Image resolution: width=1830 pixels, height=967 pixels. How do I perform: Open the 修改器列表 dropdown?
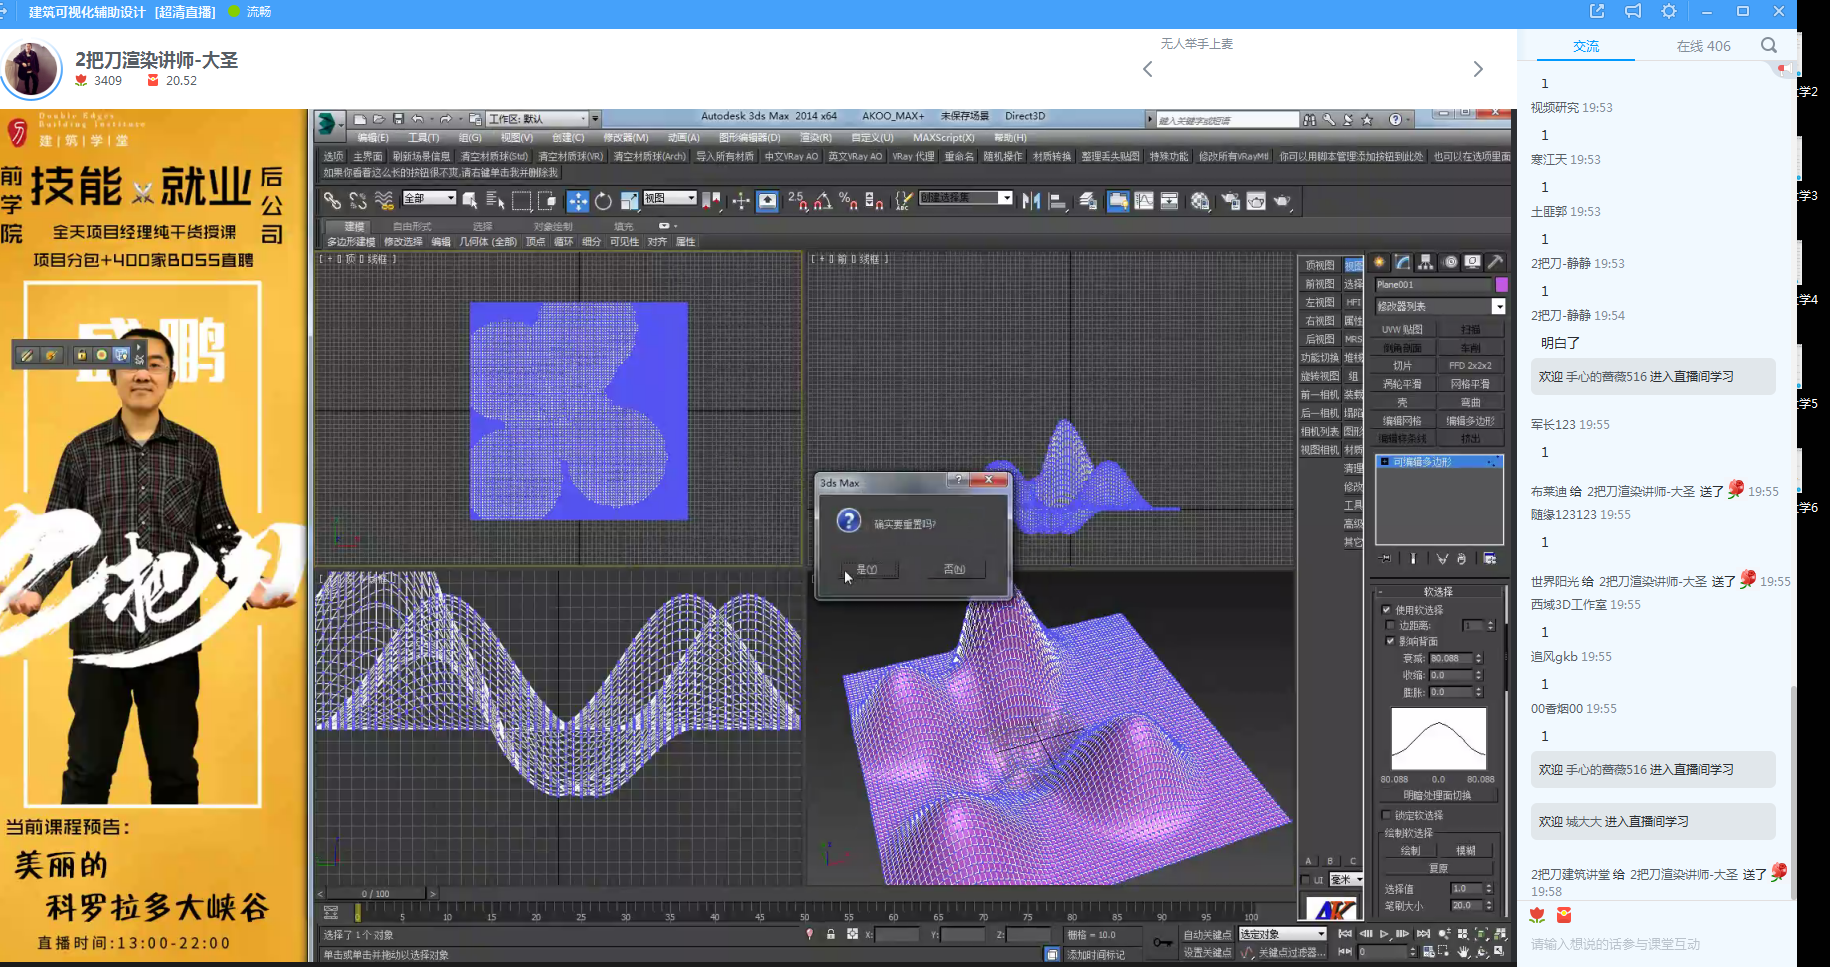coord(1498,307)
